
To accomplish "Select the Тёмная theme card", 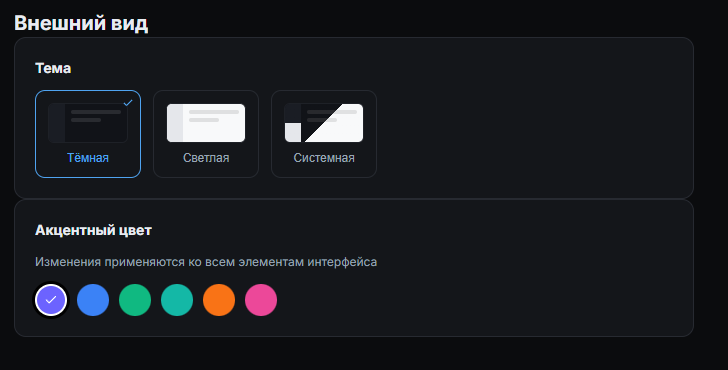I will click(88, 134).
